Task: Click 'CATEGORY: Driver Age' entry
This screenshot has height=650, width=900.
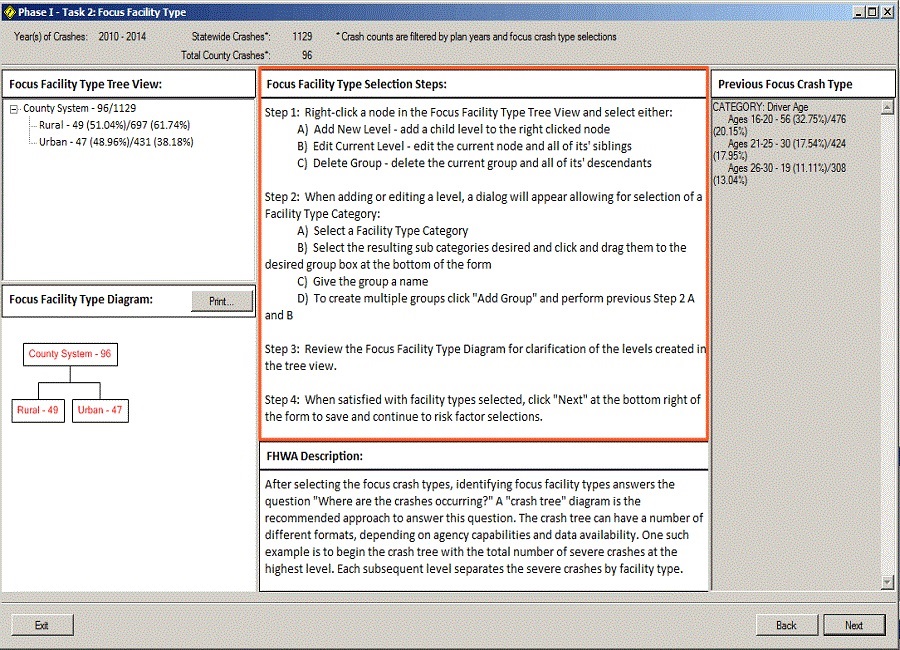Action: [x=760, y=107]
